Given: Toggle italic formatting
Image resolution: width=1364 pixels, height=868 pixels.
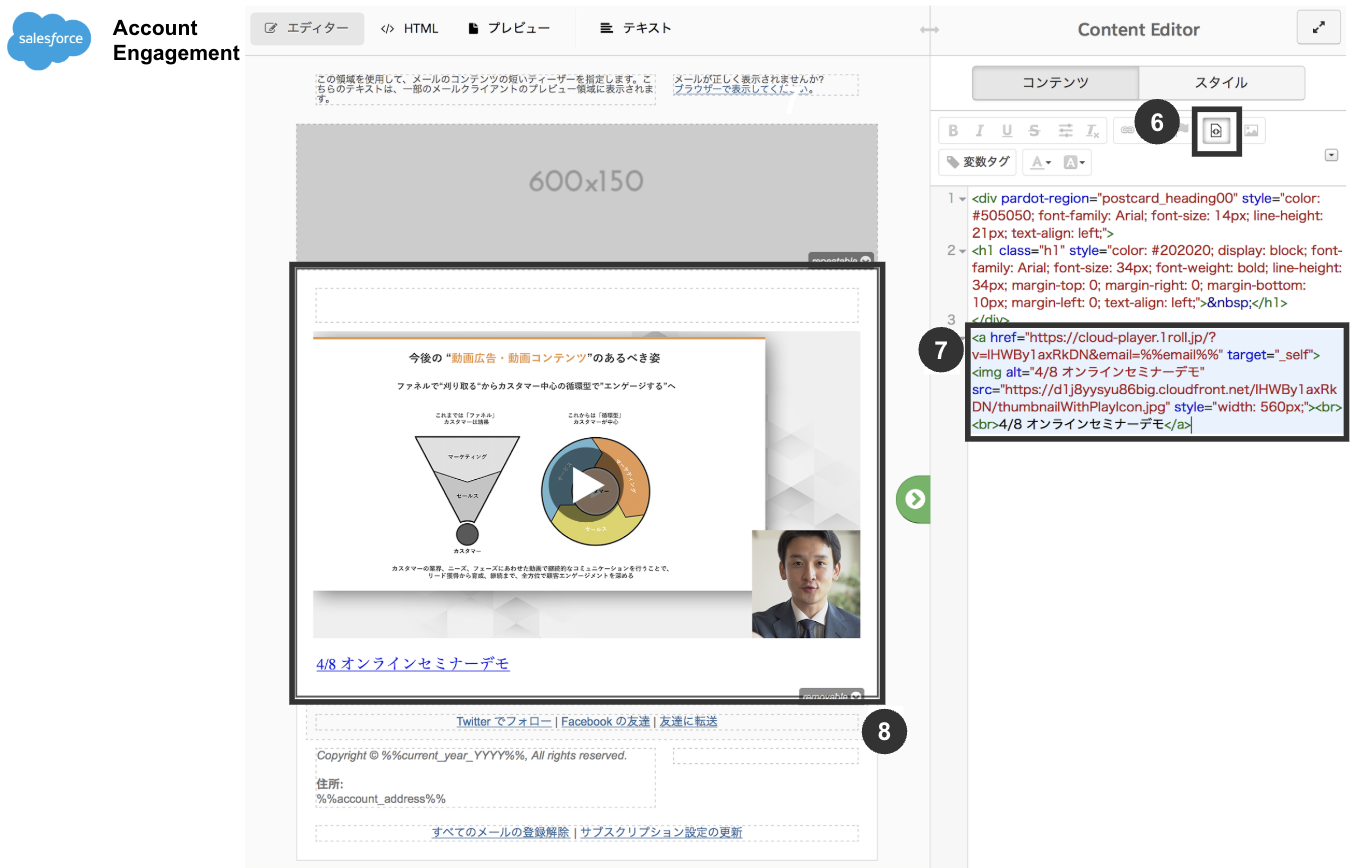Looking at the screenshot, I should point(979,130).
